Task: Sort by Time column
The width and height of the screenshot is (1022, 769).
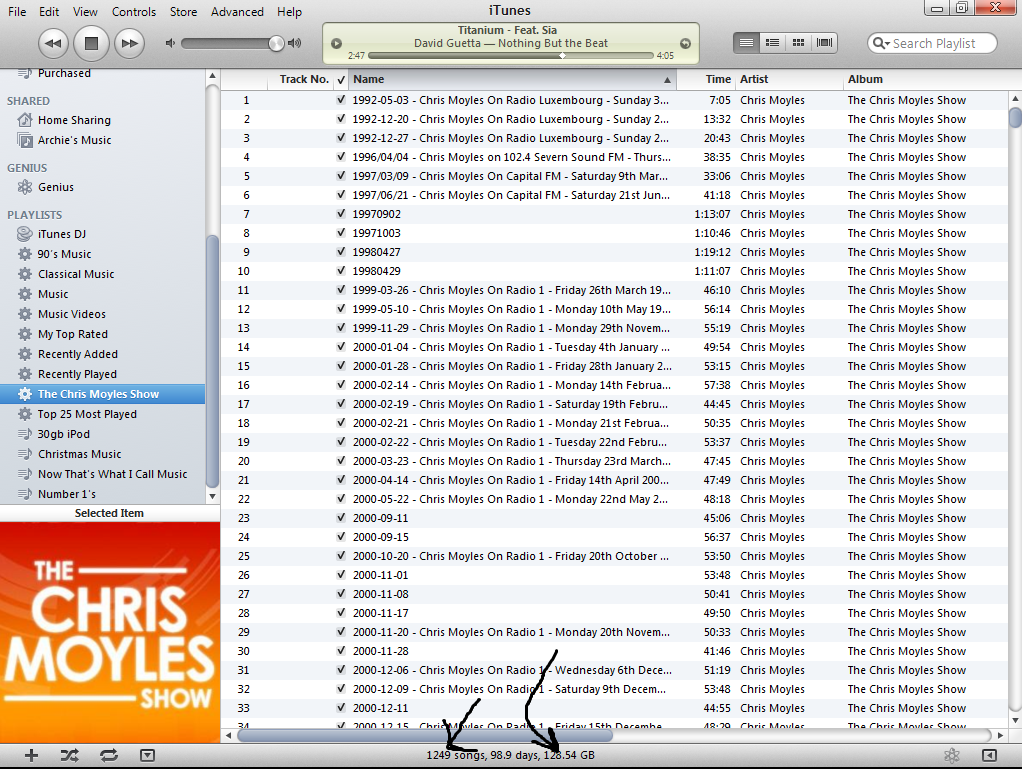Action: pyautogui.click(x=706, y=80)
